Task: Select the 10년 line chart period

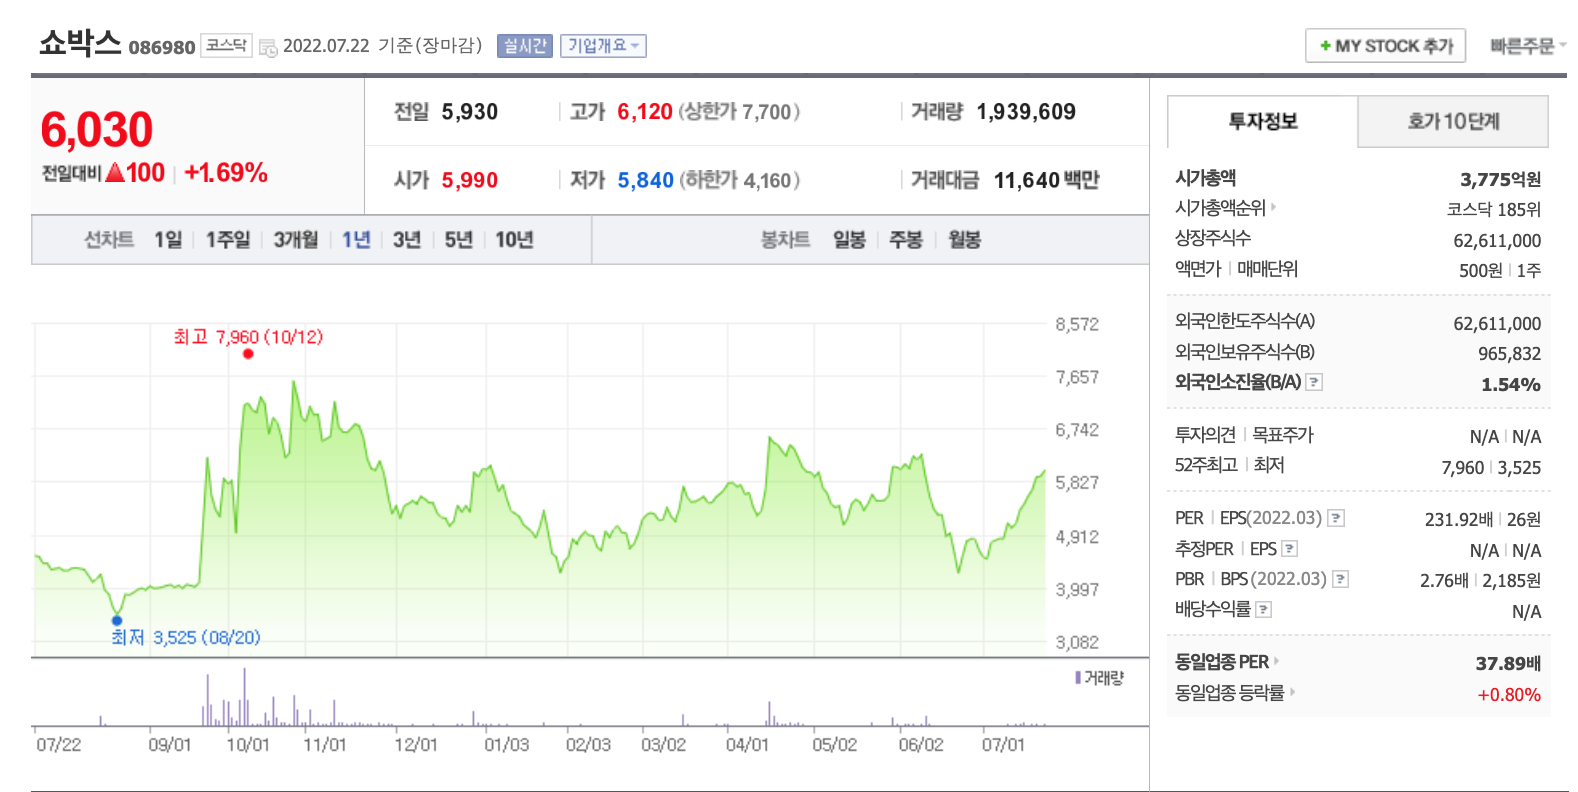Action: click(514, 240)
